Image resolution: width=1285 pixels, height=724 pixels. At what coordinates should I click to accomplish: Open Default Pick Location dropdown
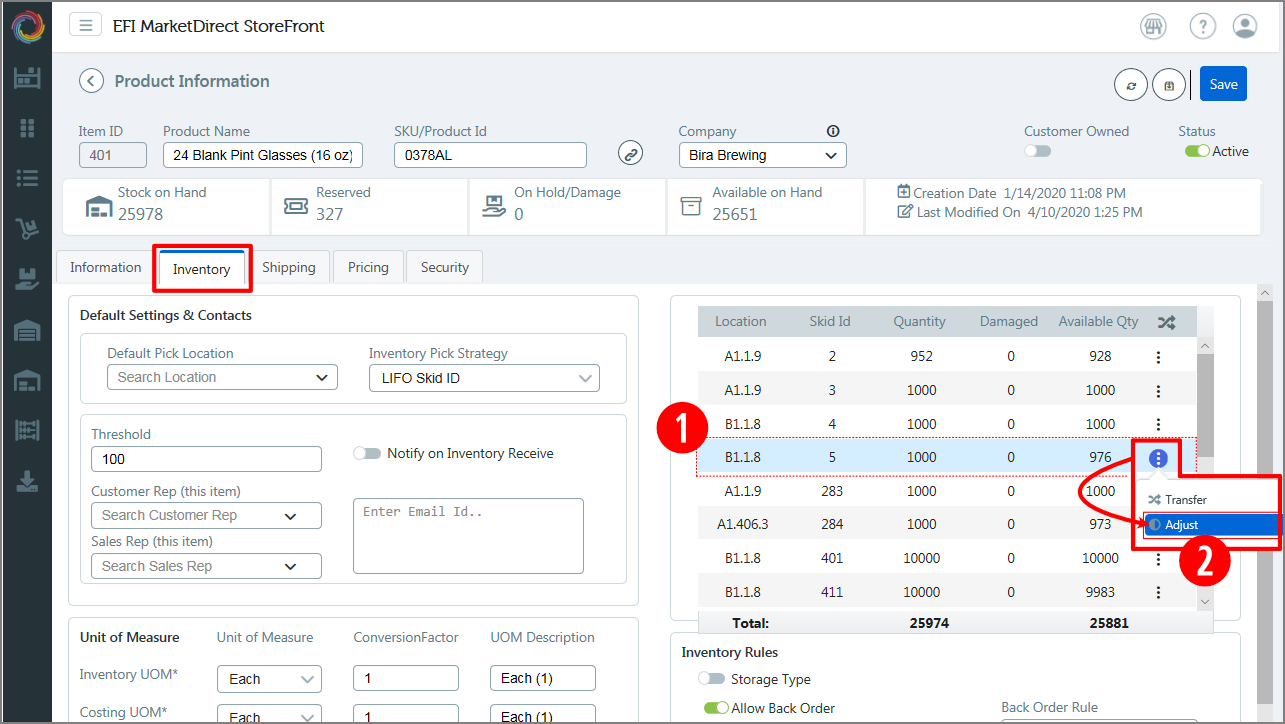click(x=222, y=377)
